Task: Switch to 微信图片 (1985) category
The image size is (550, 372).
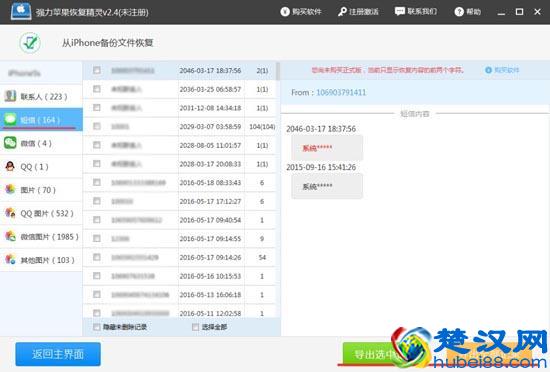Action: pyautogui.click(x=41, y=236)
